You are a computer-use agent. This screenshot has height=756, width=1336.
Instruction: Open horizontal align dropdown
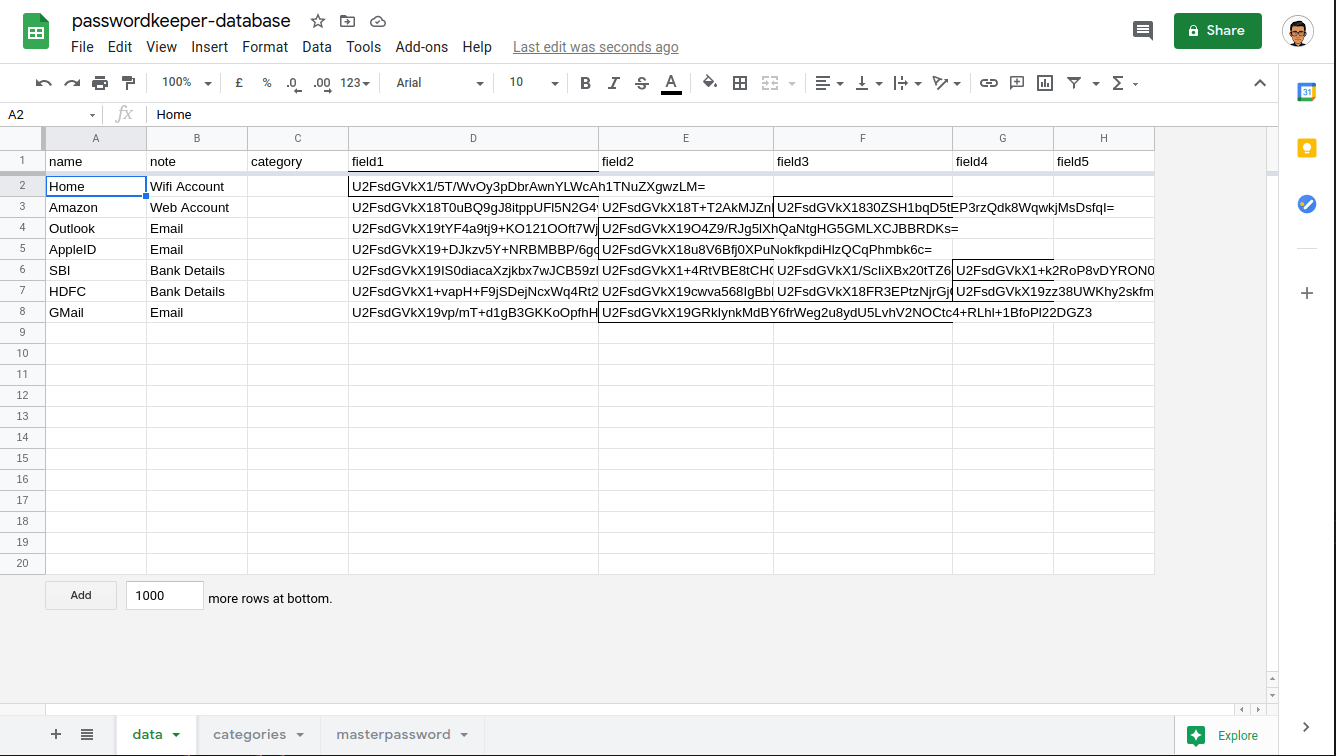click(x=829, y=83)
